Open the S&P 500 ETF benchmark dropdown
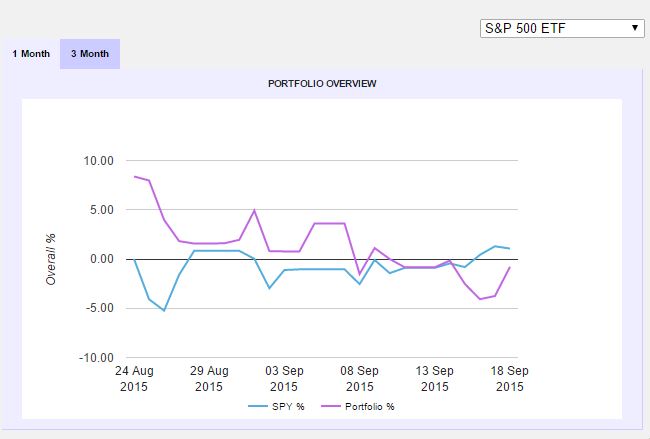The height and width of the screenshot is (439, 650). pos(562,29)
